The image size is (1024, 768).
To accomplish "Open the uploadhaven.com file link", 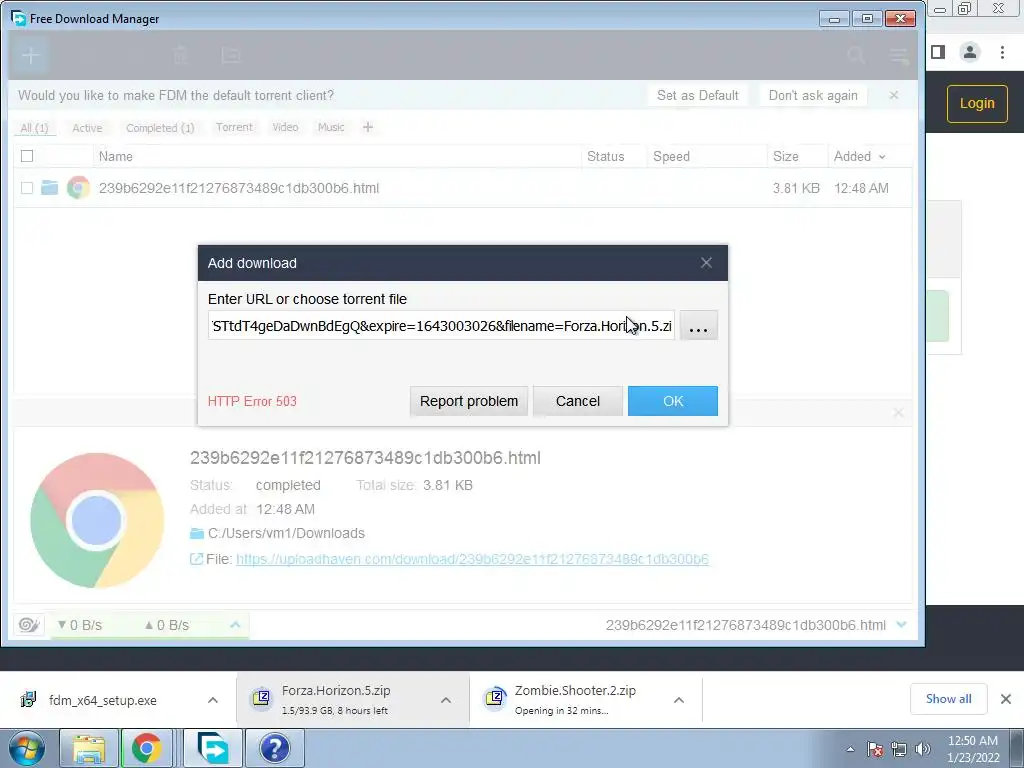I will point(472,559).
